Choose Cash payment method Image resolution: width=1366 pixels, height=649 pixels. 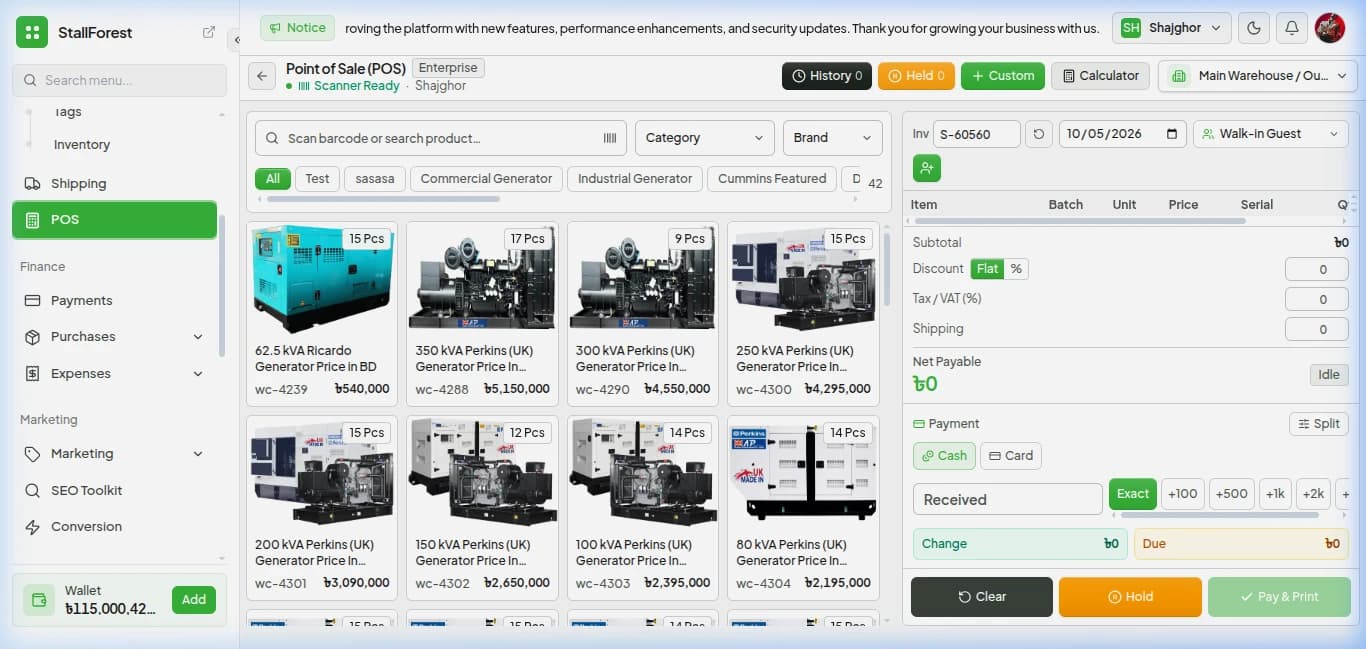pyautogui.click(x=944, y=456)
